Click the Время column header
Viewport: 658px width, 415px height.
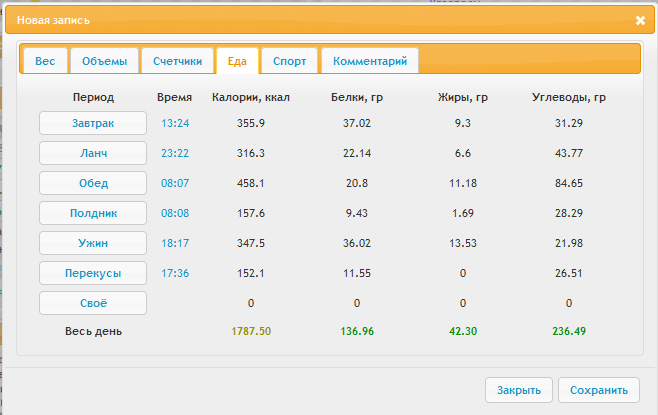tap(175, 97)
